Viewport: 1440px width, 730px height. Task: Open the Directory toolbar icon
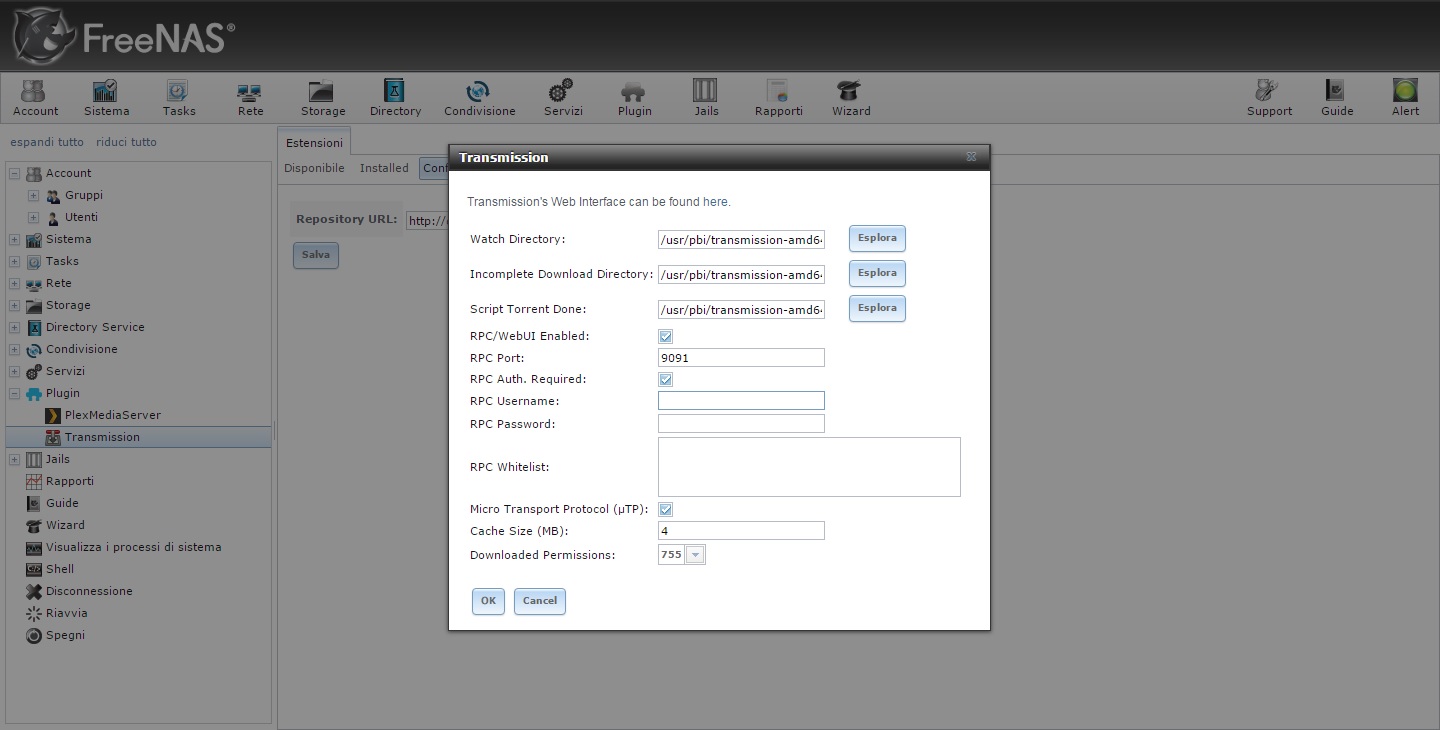pos(395,98)
